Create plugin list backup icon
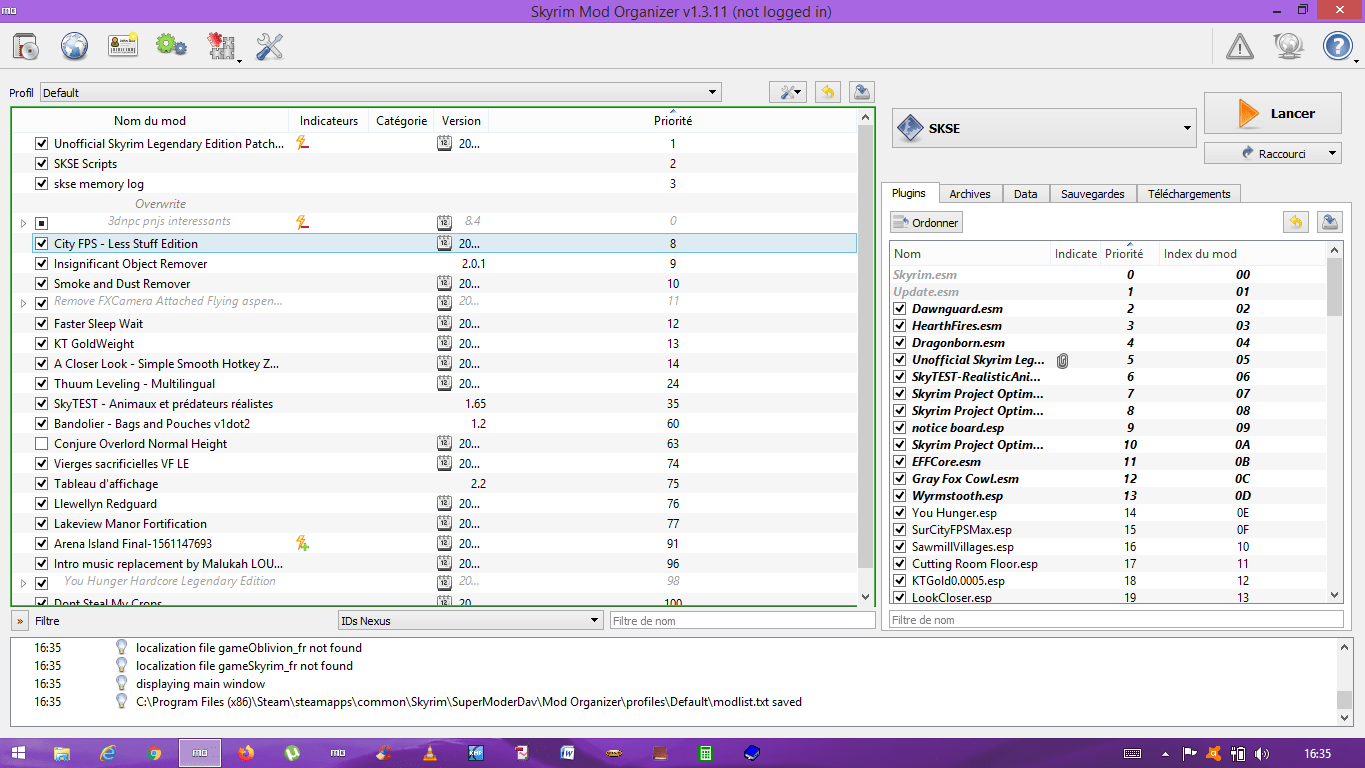Viewport: 1365px width, 768px height. coord(1330,222)
